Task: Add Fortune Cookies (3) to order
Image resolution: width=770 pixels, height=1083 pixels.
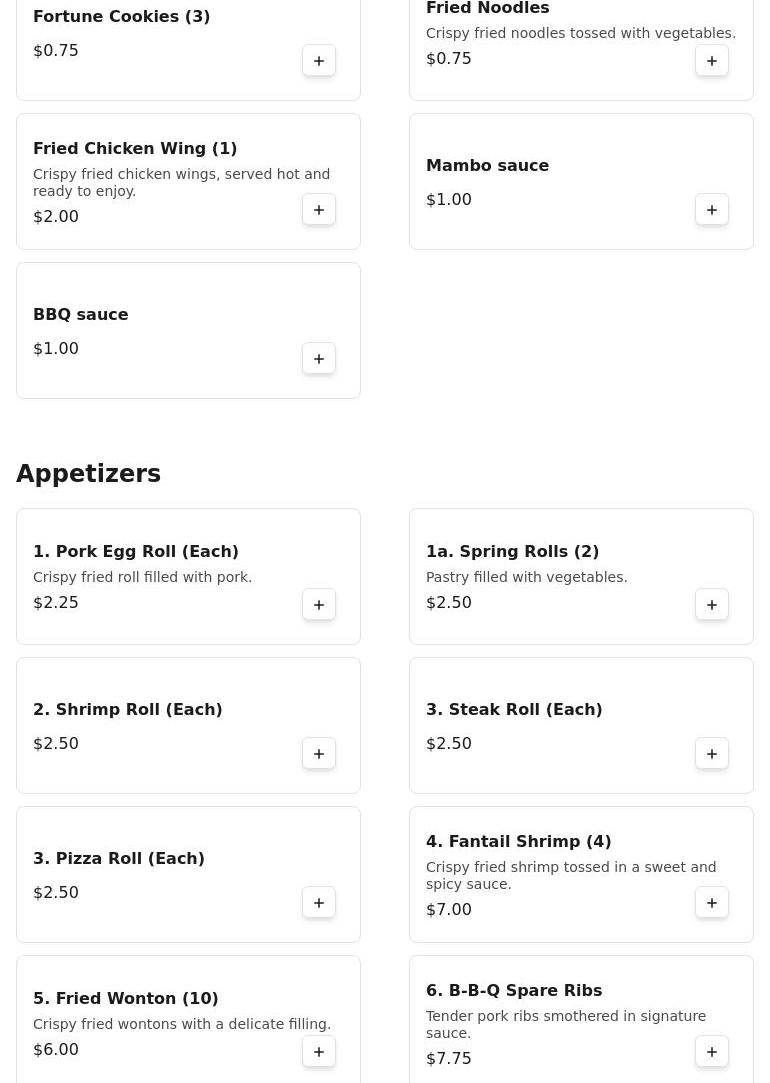Action: pos(319,61)
